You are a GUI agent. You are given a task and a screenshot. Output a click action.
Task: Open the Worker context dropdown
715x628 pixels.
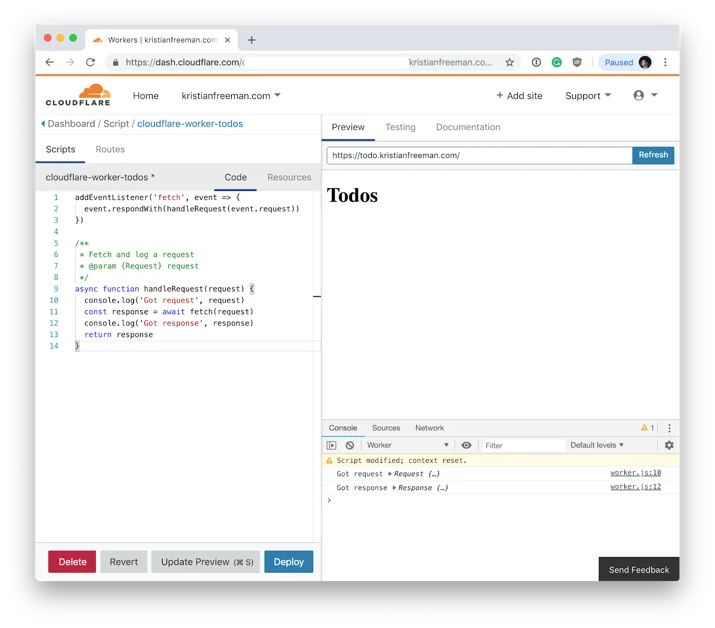[x=408, y=445]
